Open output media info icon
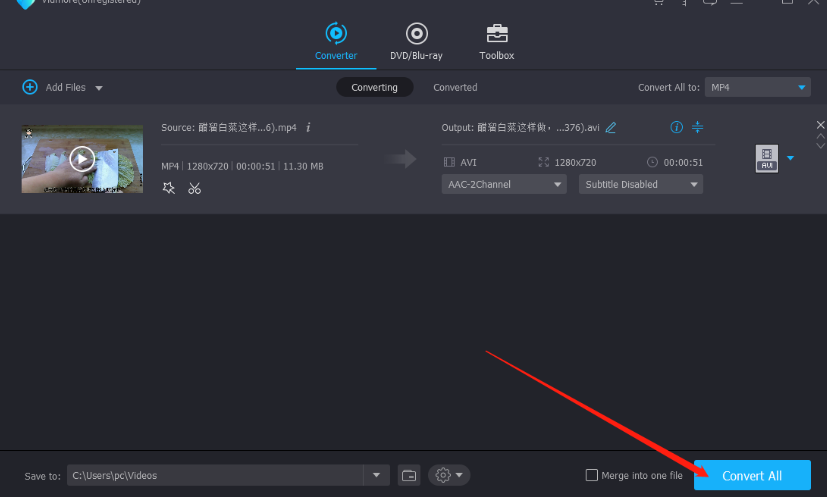 (x=676, y=127)
